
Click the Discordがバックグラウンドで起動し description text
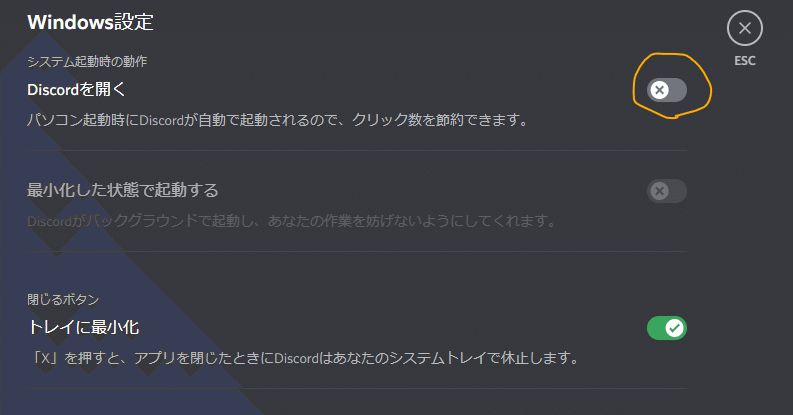[x=292, y=221]
